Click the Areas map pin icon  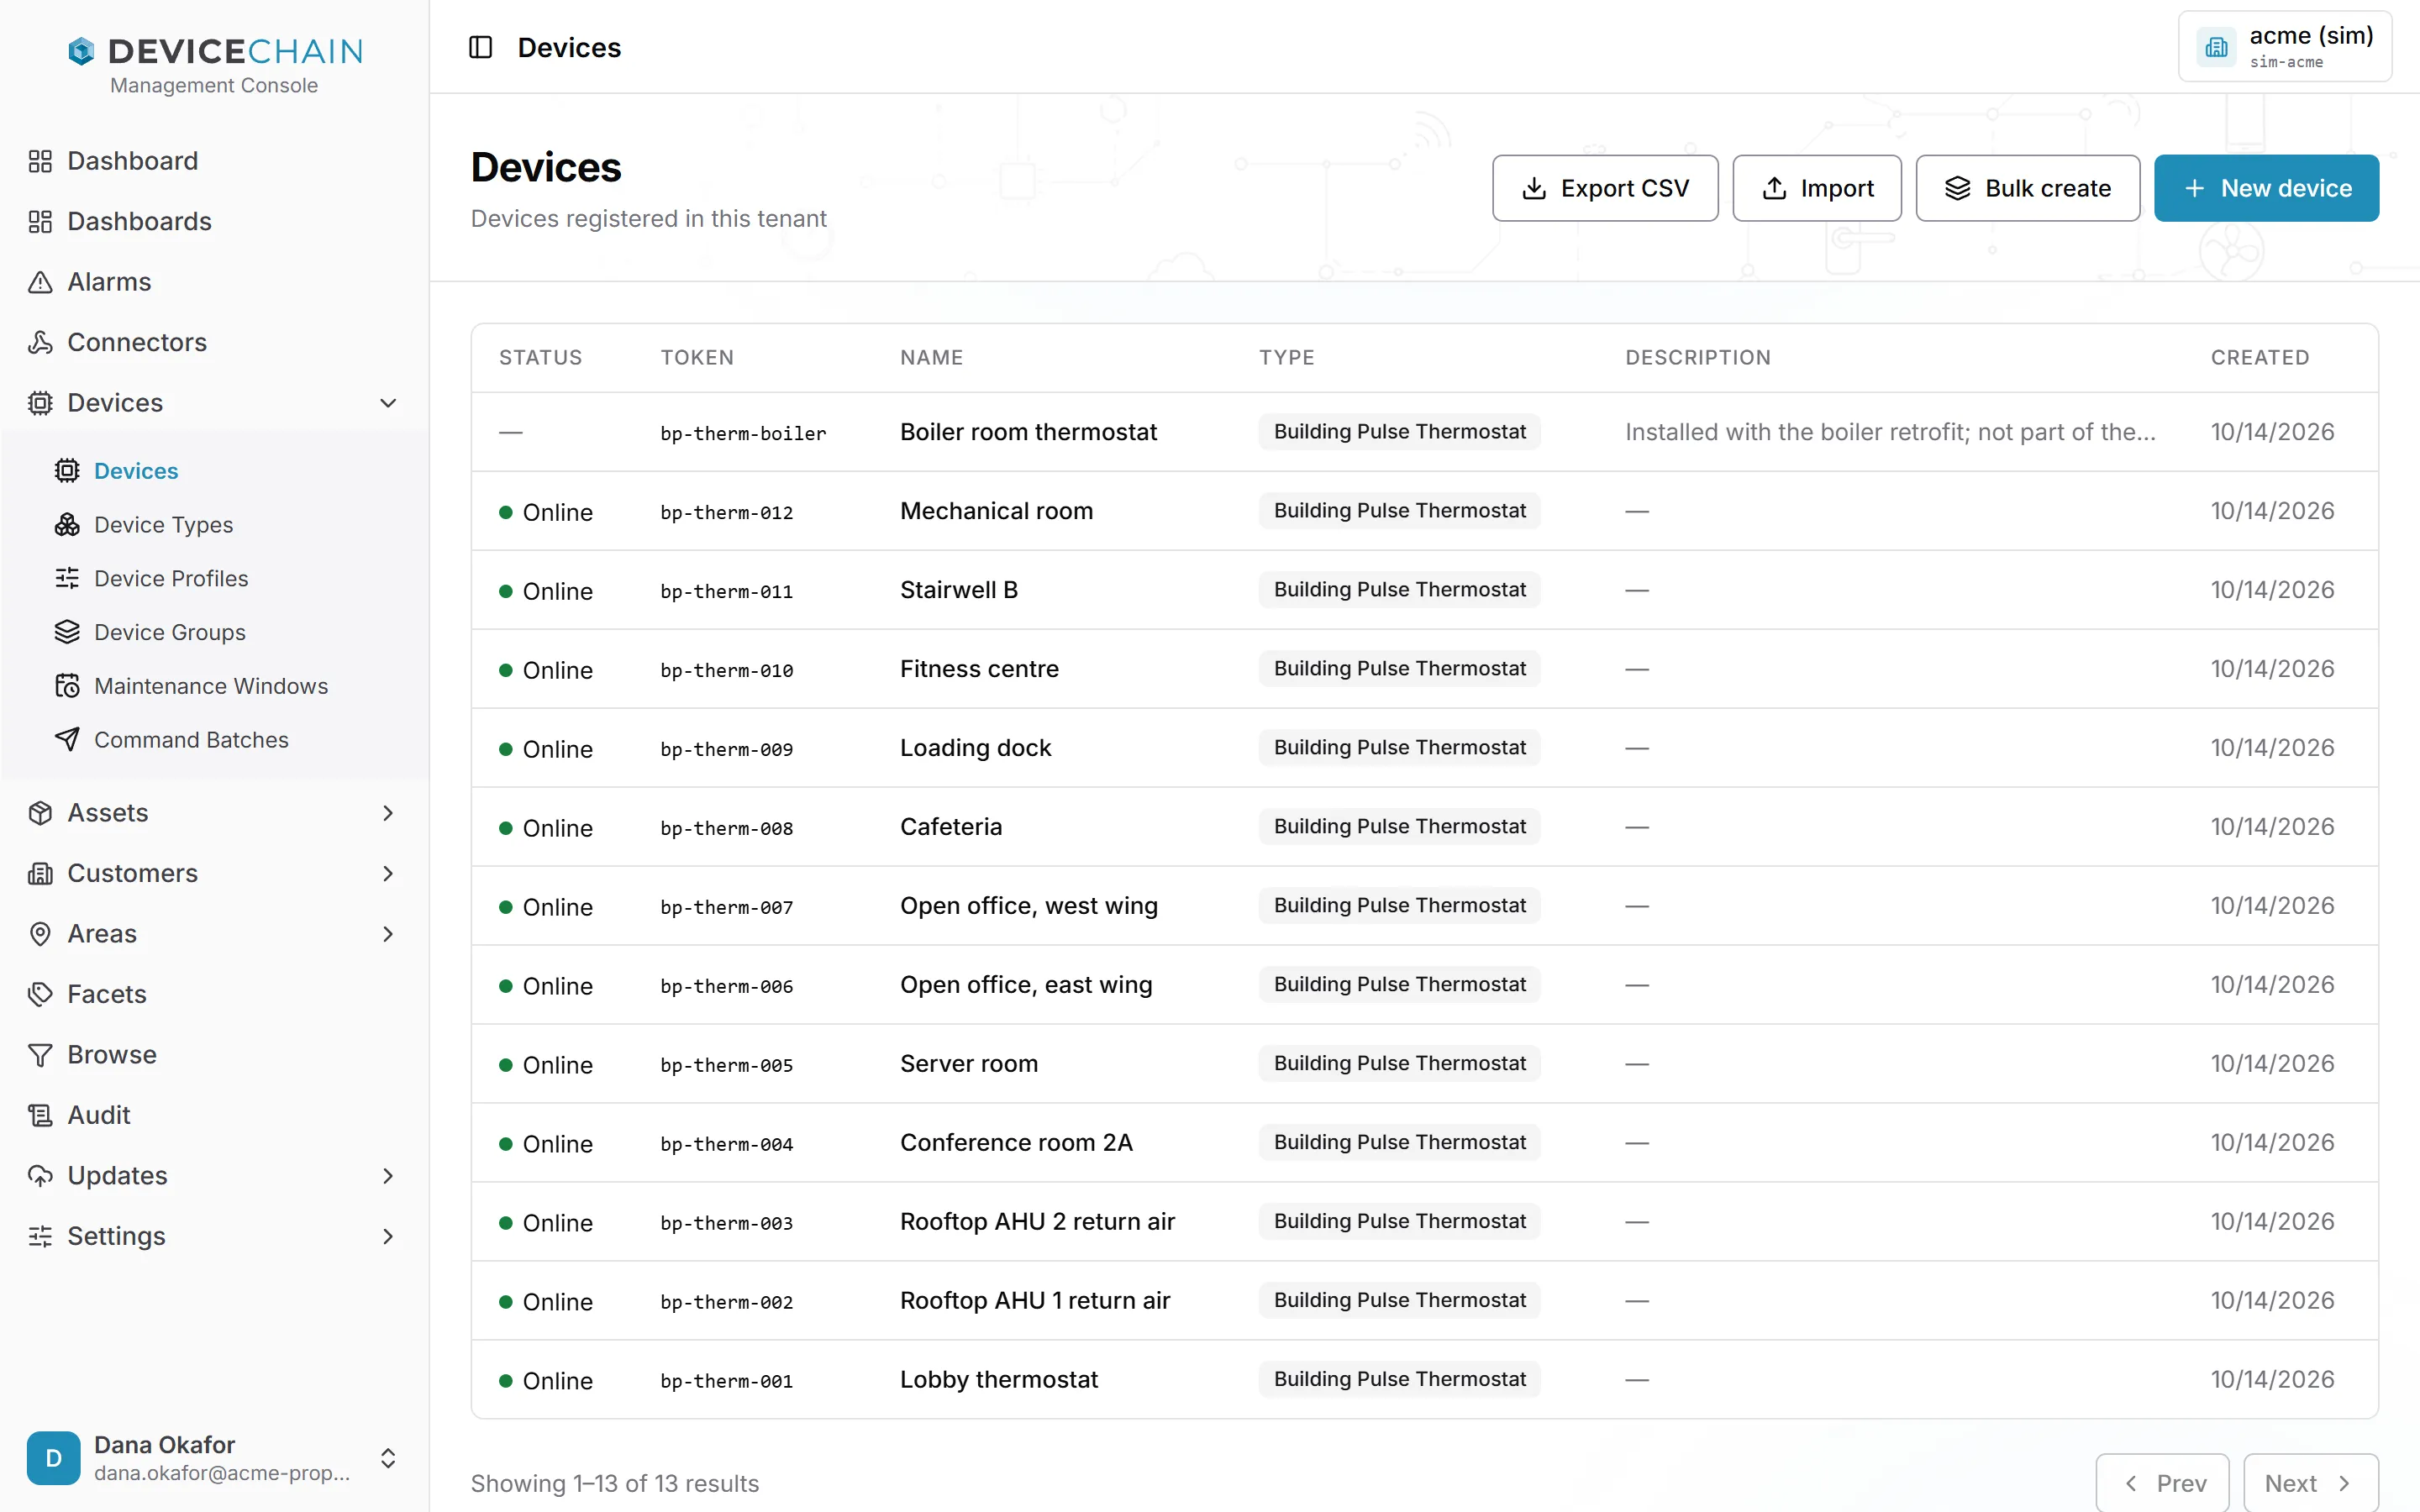pos(40,934)
